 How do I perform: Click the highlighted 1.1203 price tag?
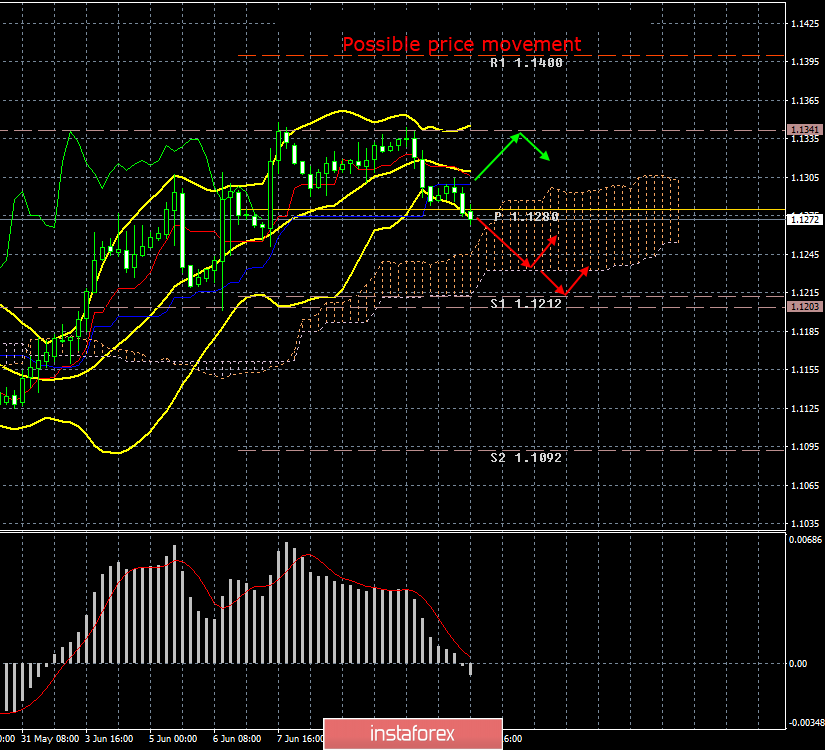point(807,308)
